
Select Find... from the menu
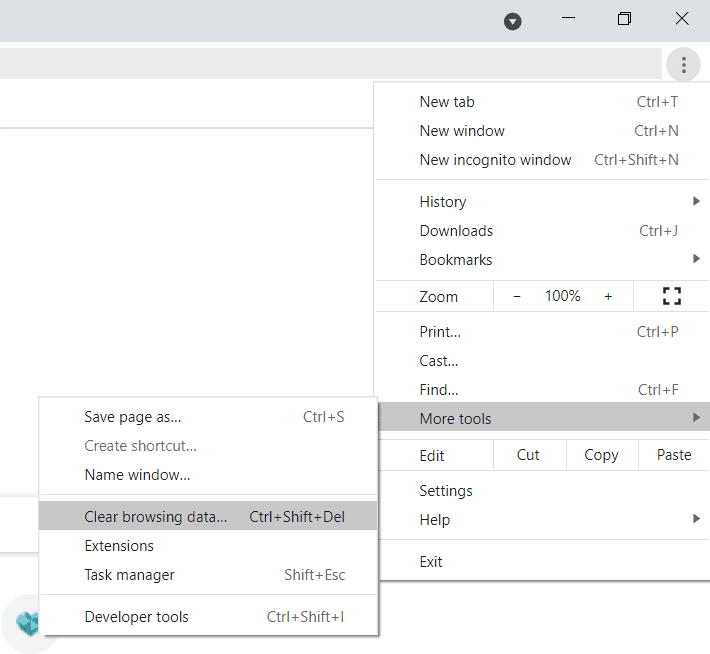coord(542,390)
